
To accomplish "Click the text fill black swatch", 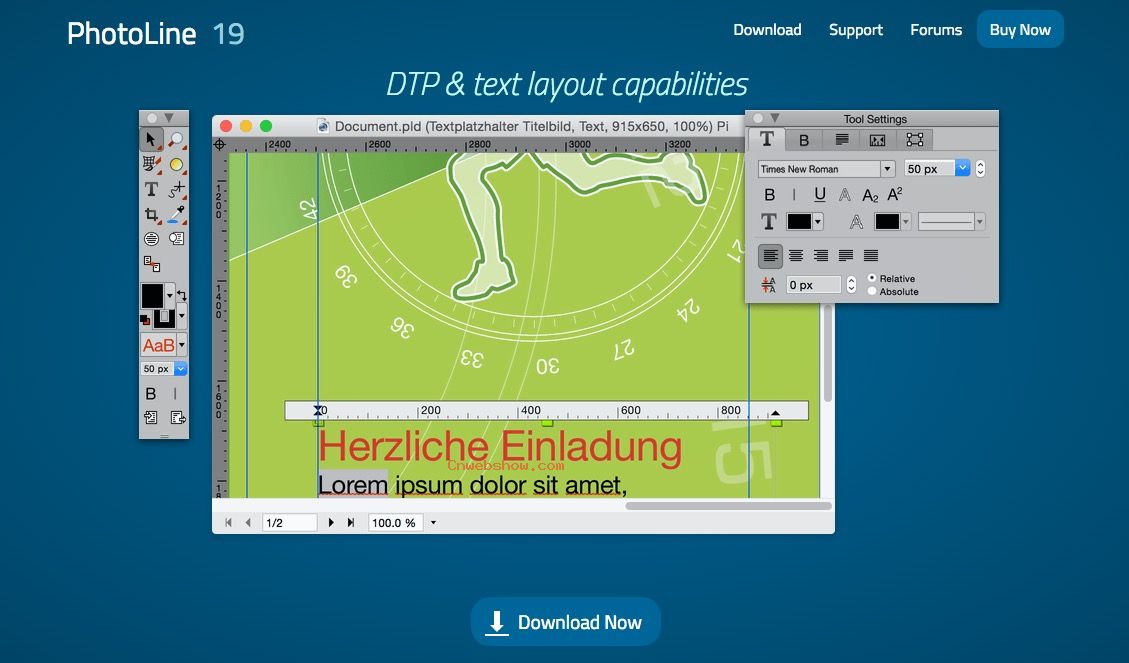I will point(799,222).
